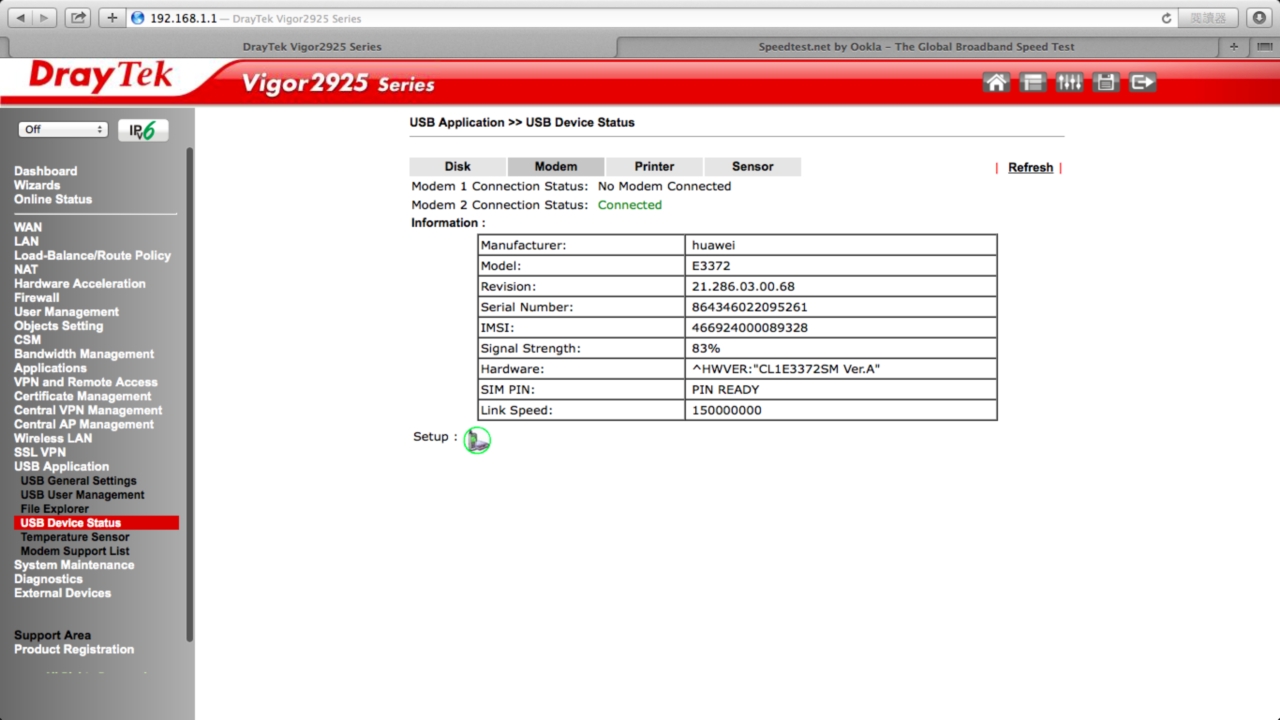
Task: Click the 83% signal strength value
Action: point(706,348)
